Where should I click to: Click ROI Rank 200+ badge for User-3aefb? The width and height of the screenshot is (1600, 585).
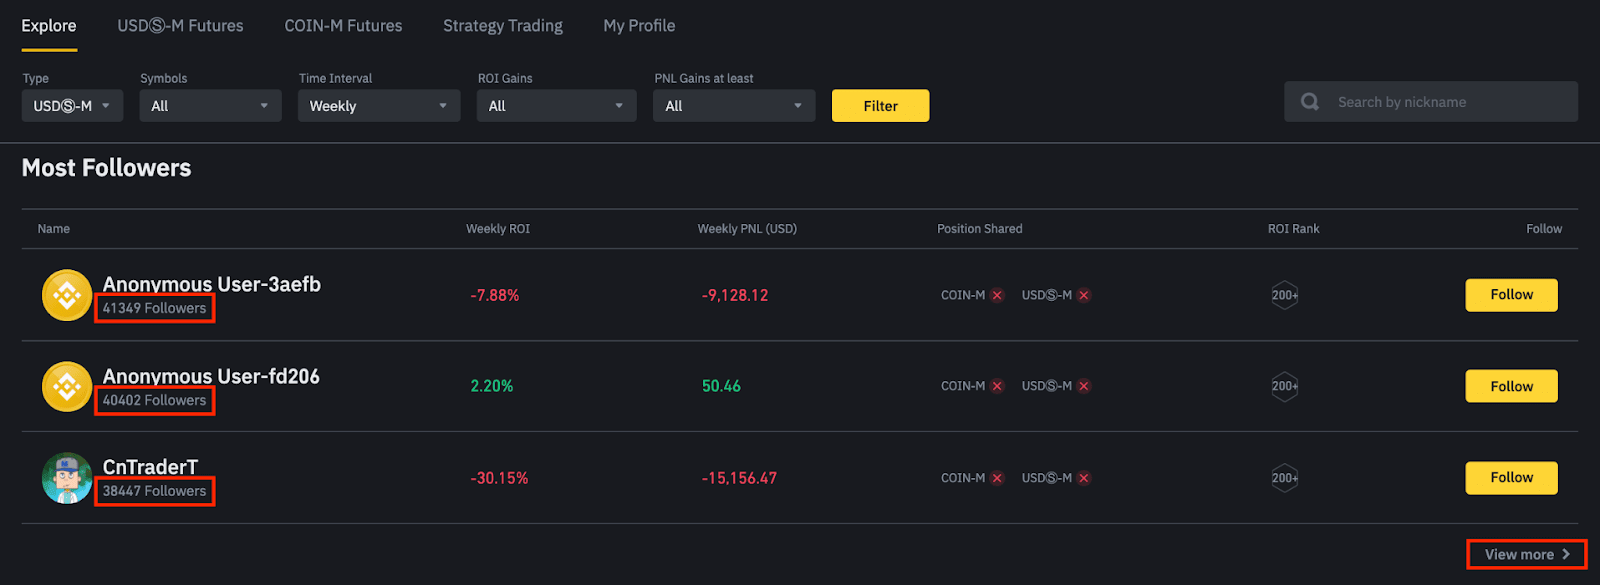point(1284,295)
